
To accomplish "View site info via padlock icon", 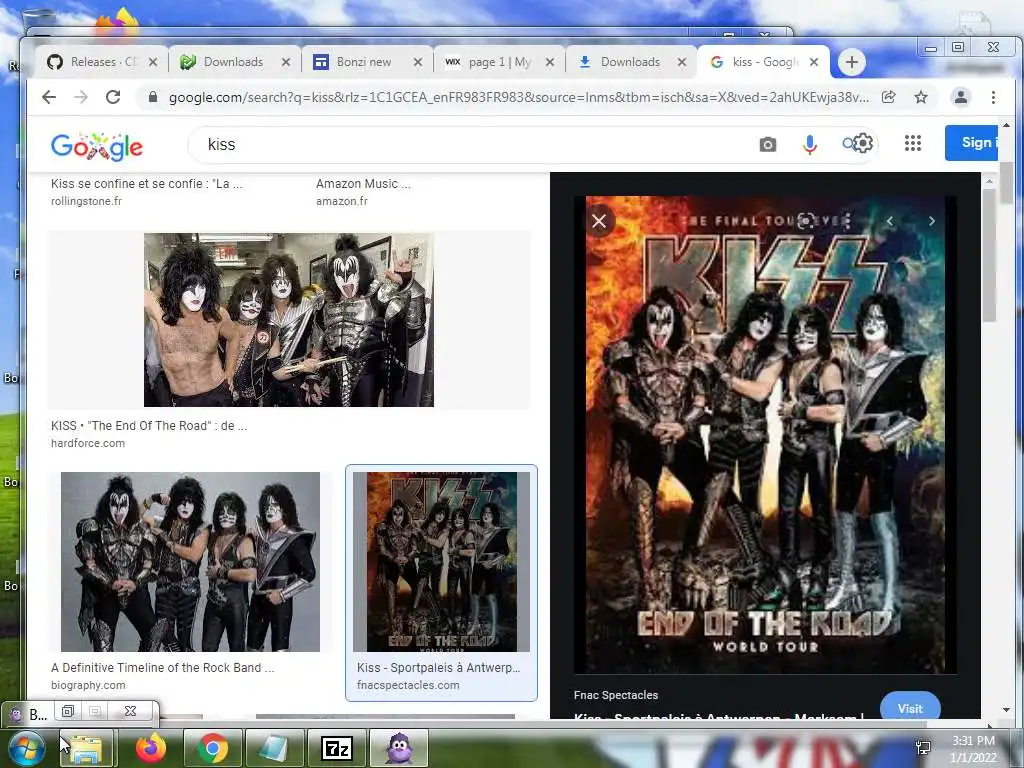I will (153, 97).
